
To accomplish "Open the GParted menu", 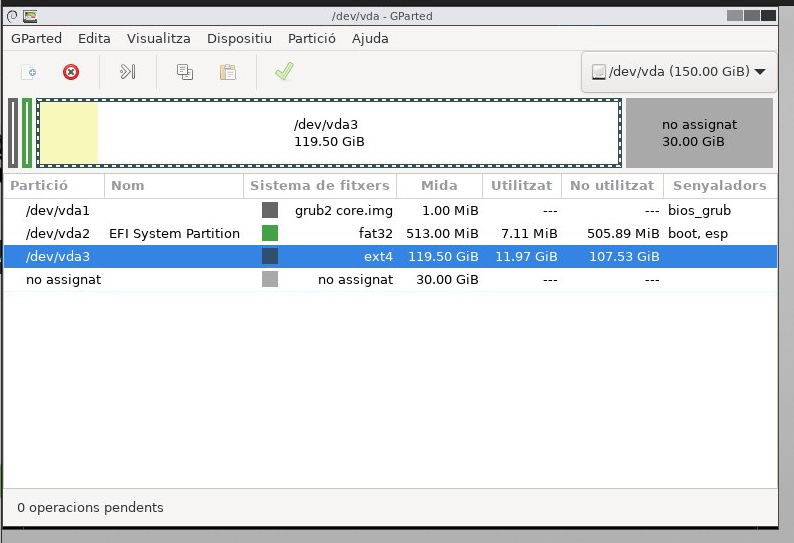I will coord(36,38).
